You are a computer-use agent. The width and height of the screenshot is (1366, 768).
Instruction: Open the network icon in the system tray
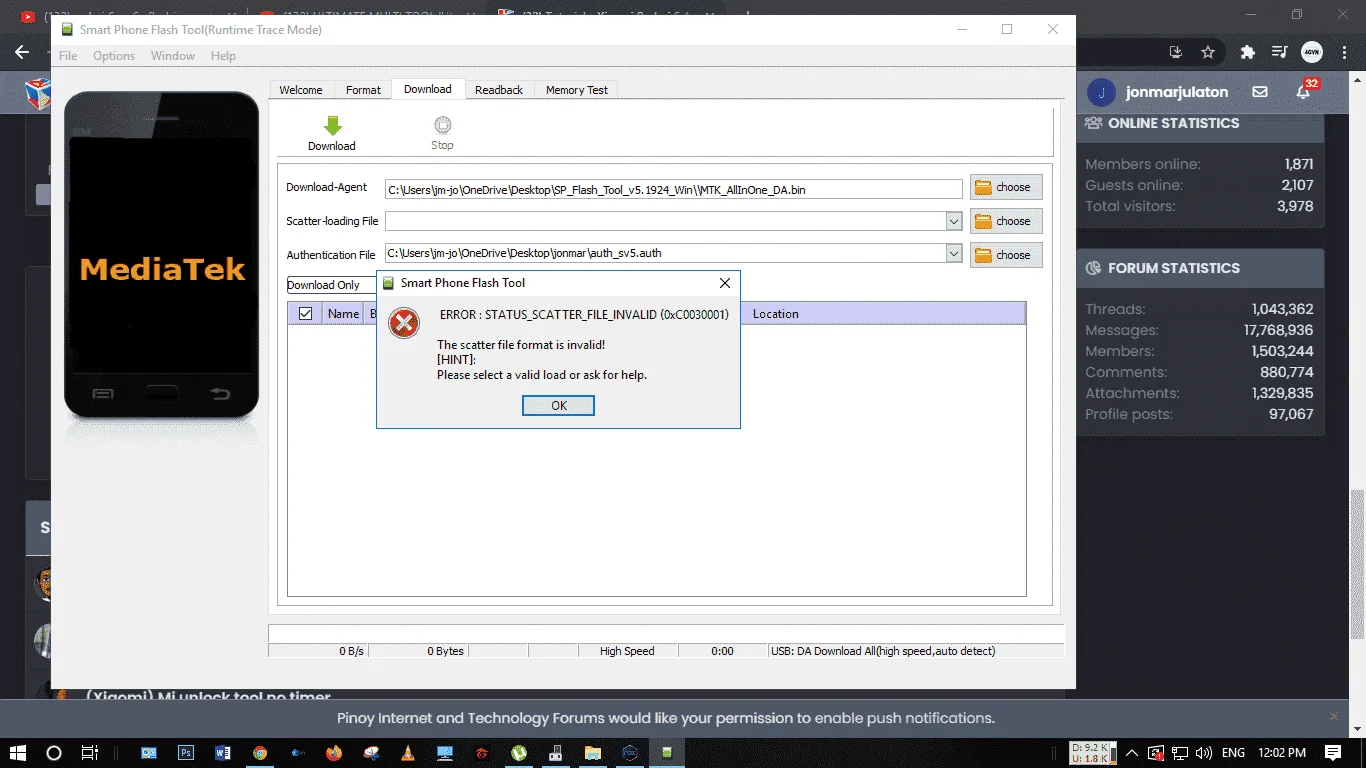coord(1179,753)
